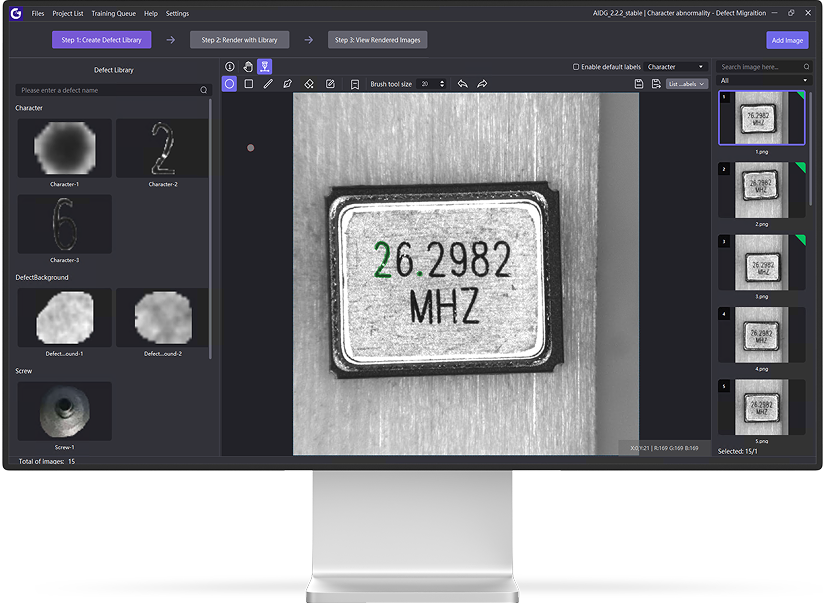The width and height of the screenshot is (823, 603).
Task: Select the rectangle drawing tool
Action: pyautogui.click(x=249, y=84)
